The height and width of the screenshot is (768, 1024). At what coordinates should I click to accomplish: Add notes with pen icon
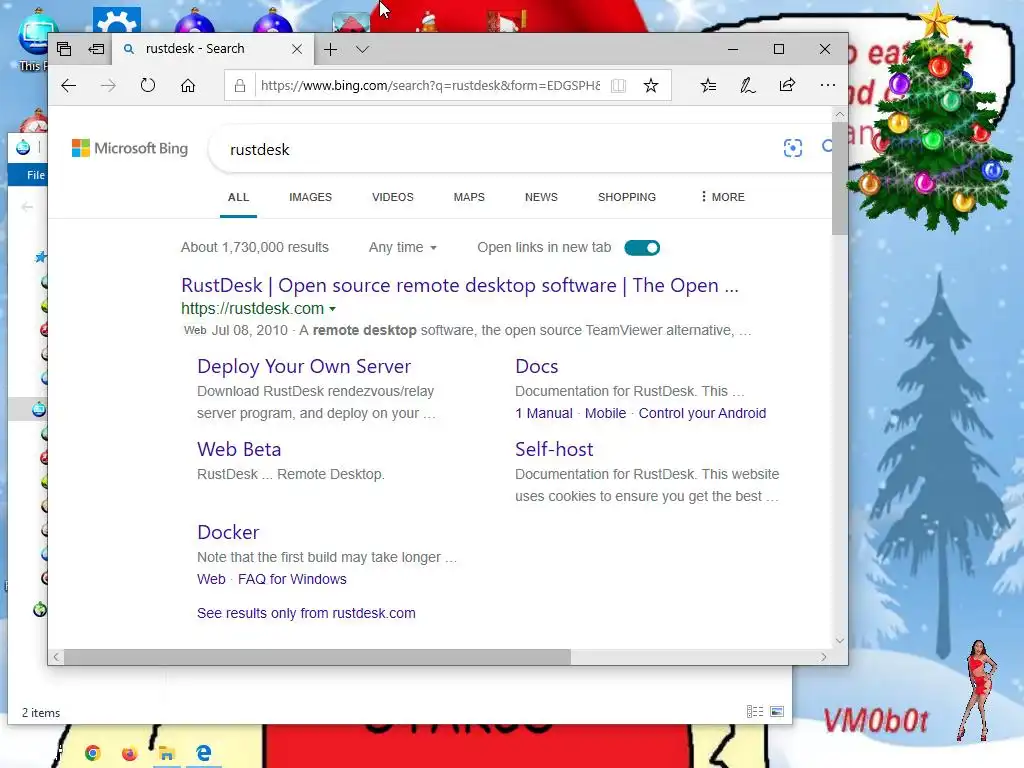coord(748,86)
